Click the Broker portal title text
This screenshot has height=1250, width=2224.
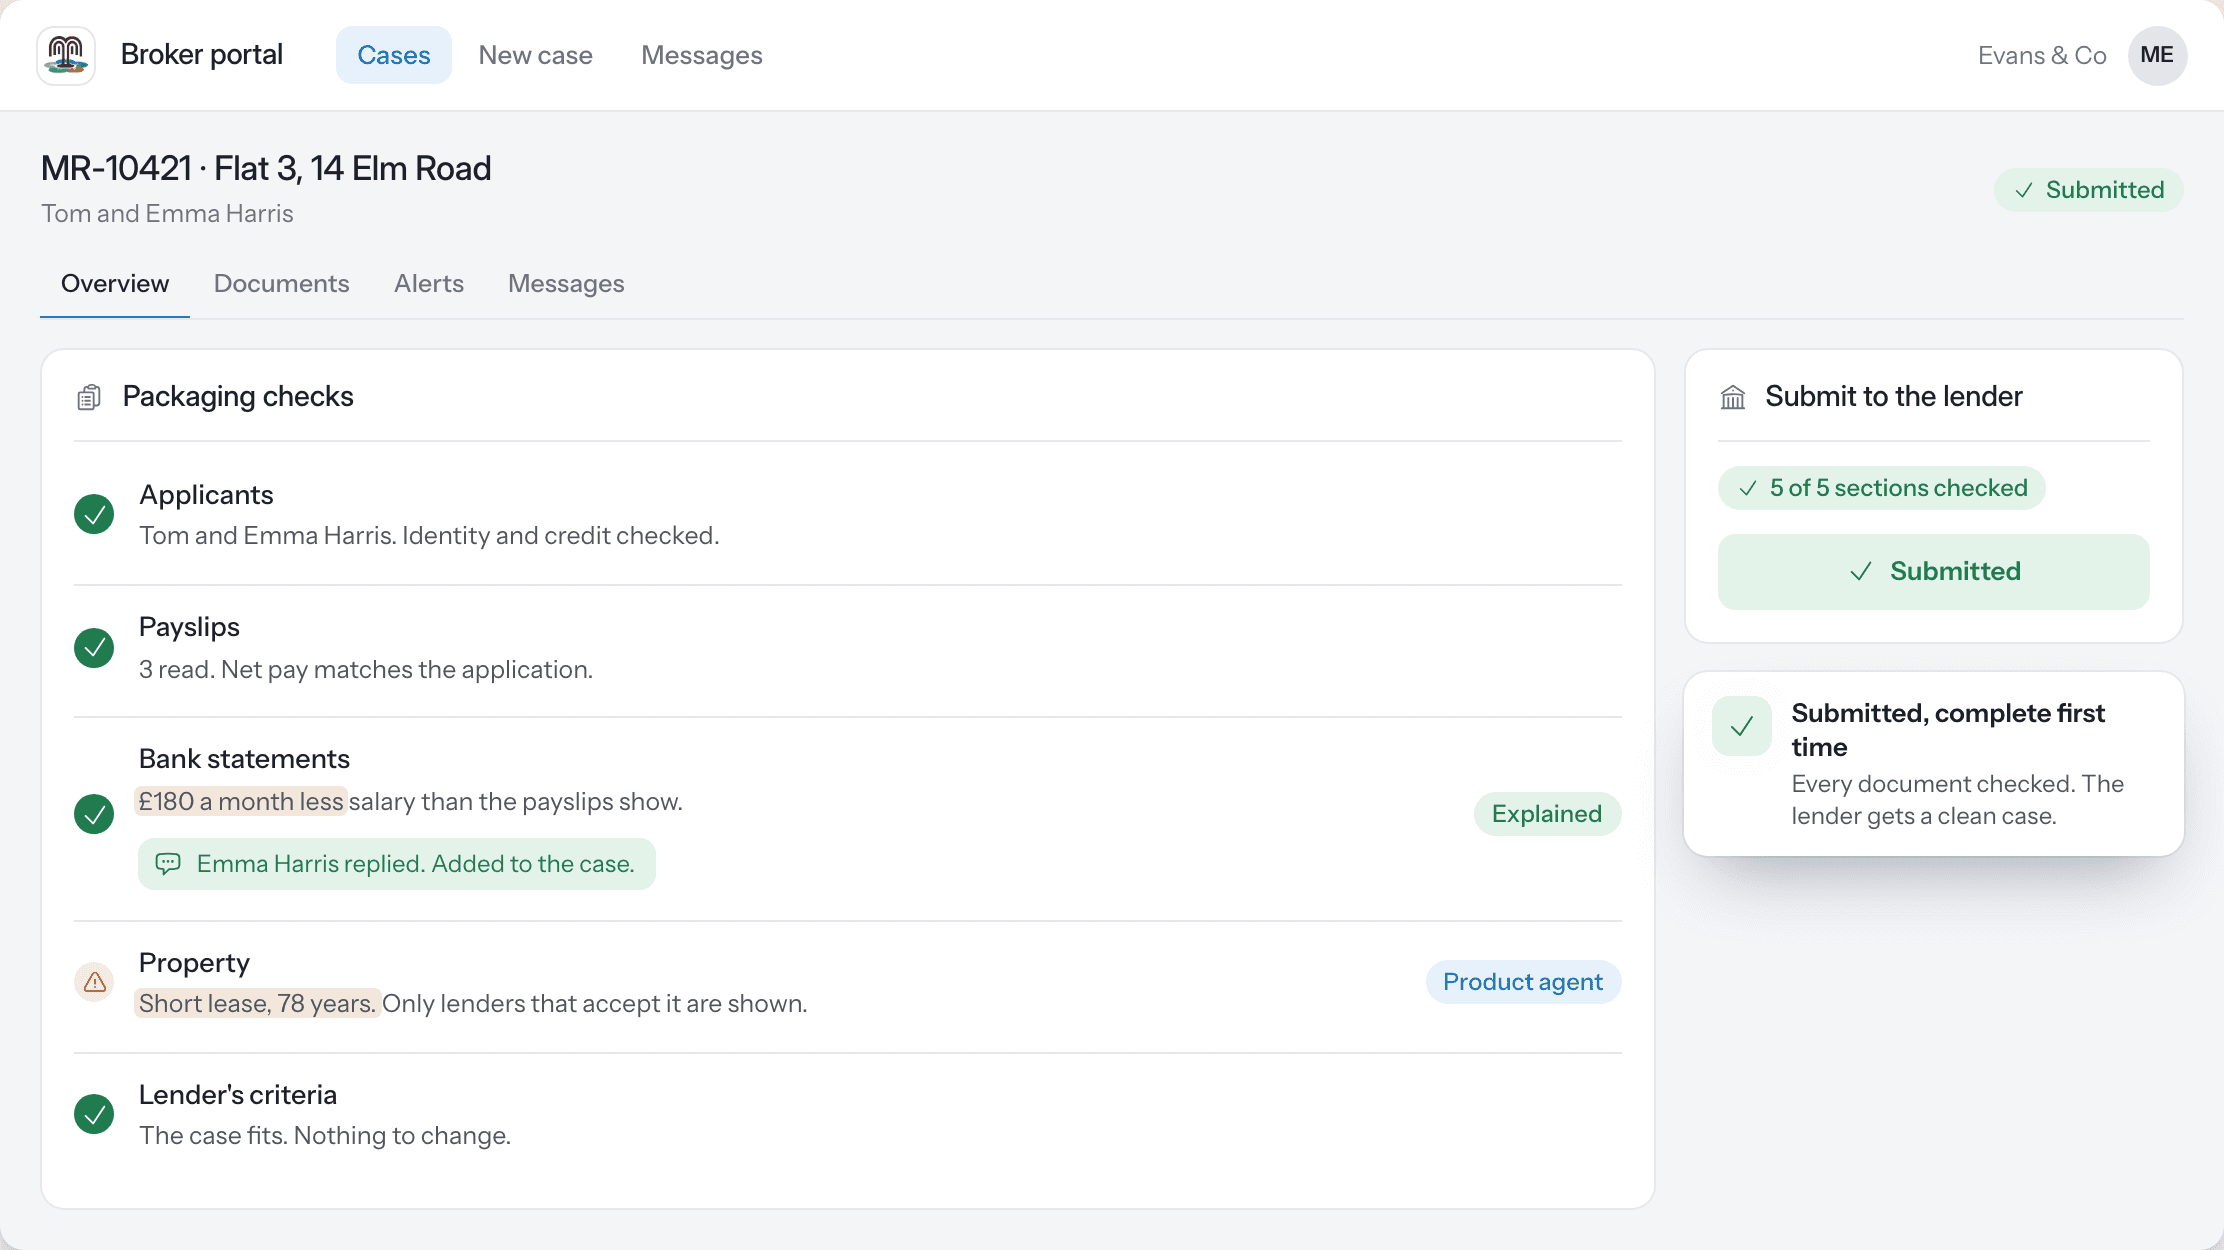coord(202,55)
